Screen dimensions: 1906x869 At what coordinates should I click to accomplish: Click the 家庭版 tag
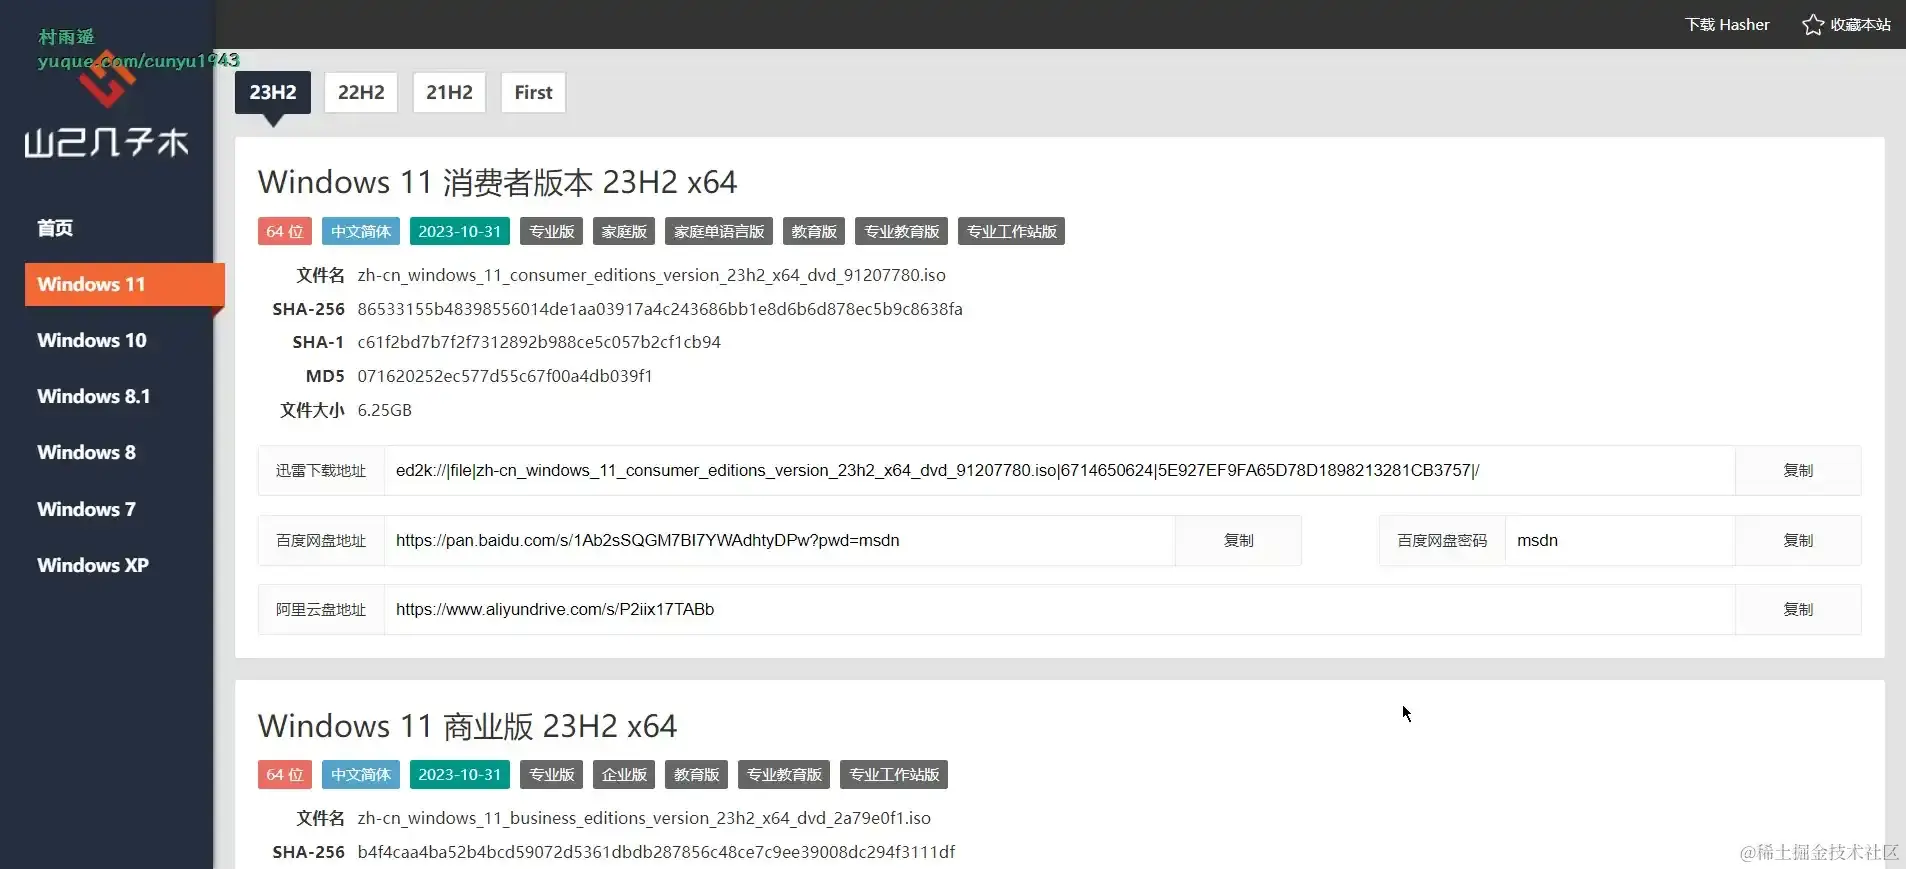coord(624,231)
